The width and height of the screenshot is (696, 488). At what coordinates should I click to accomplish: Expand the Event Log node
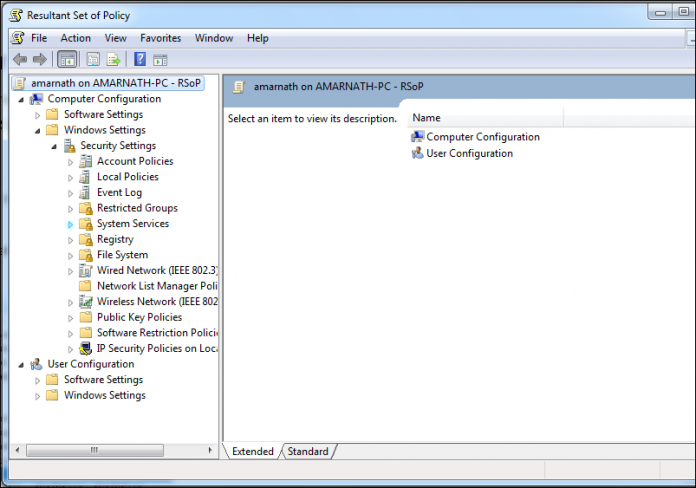(x=70, y=193)
